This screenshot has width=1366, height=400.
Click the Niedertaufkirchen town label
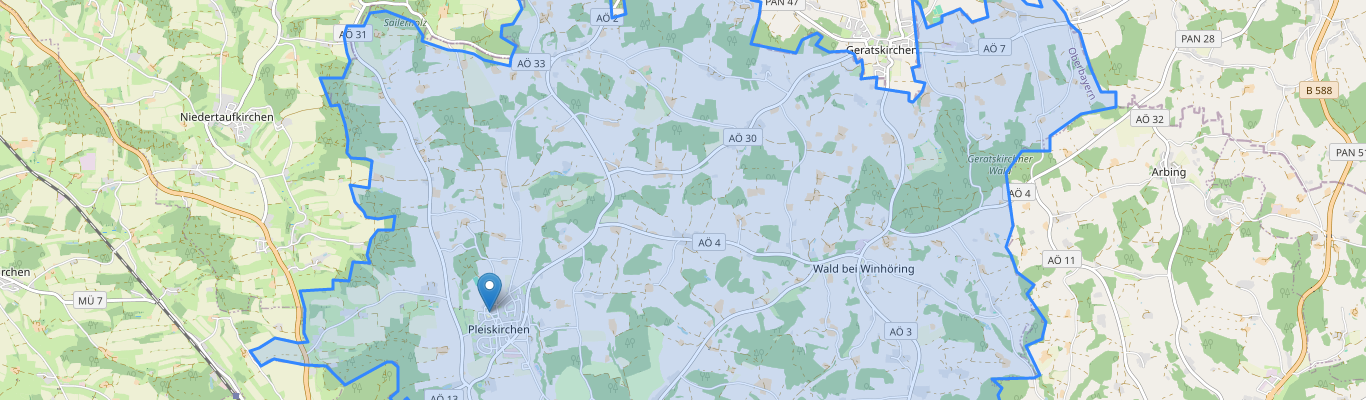226,118
